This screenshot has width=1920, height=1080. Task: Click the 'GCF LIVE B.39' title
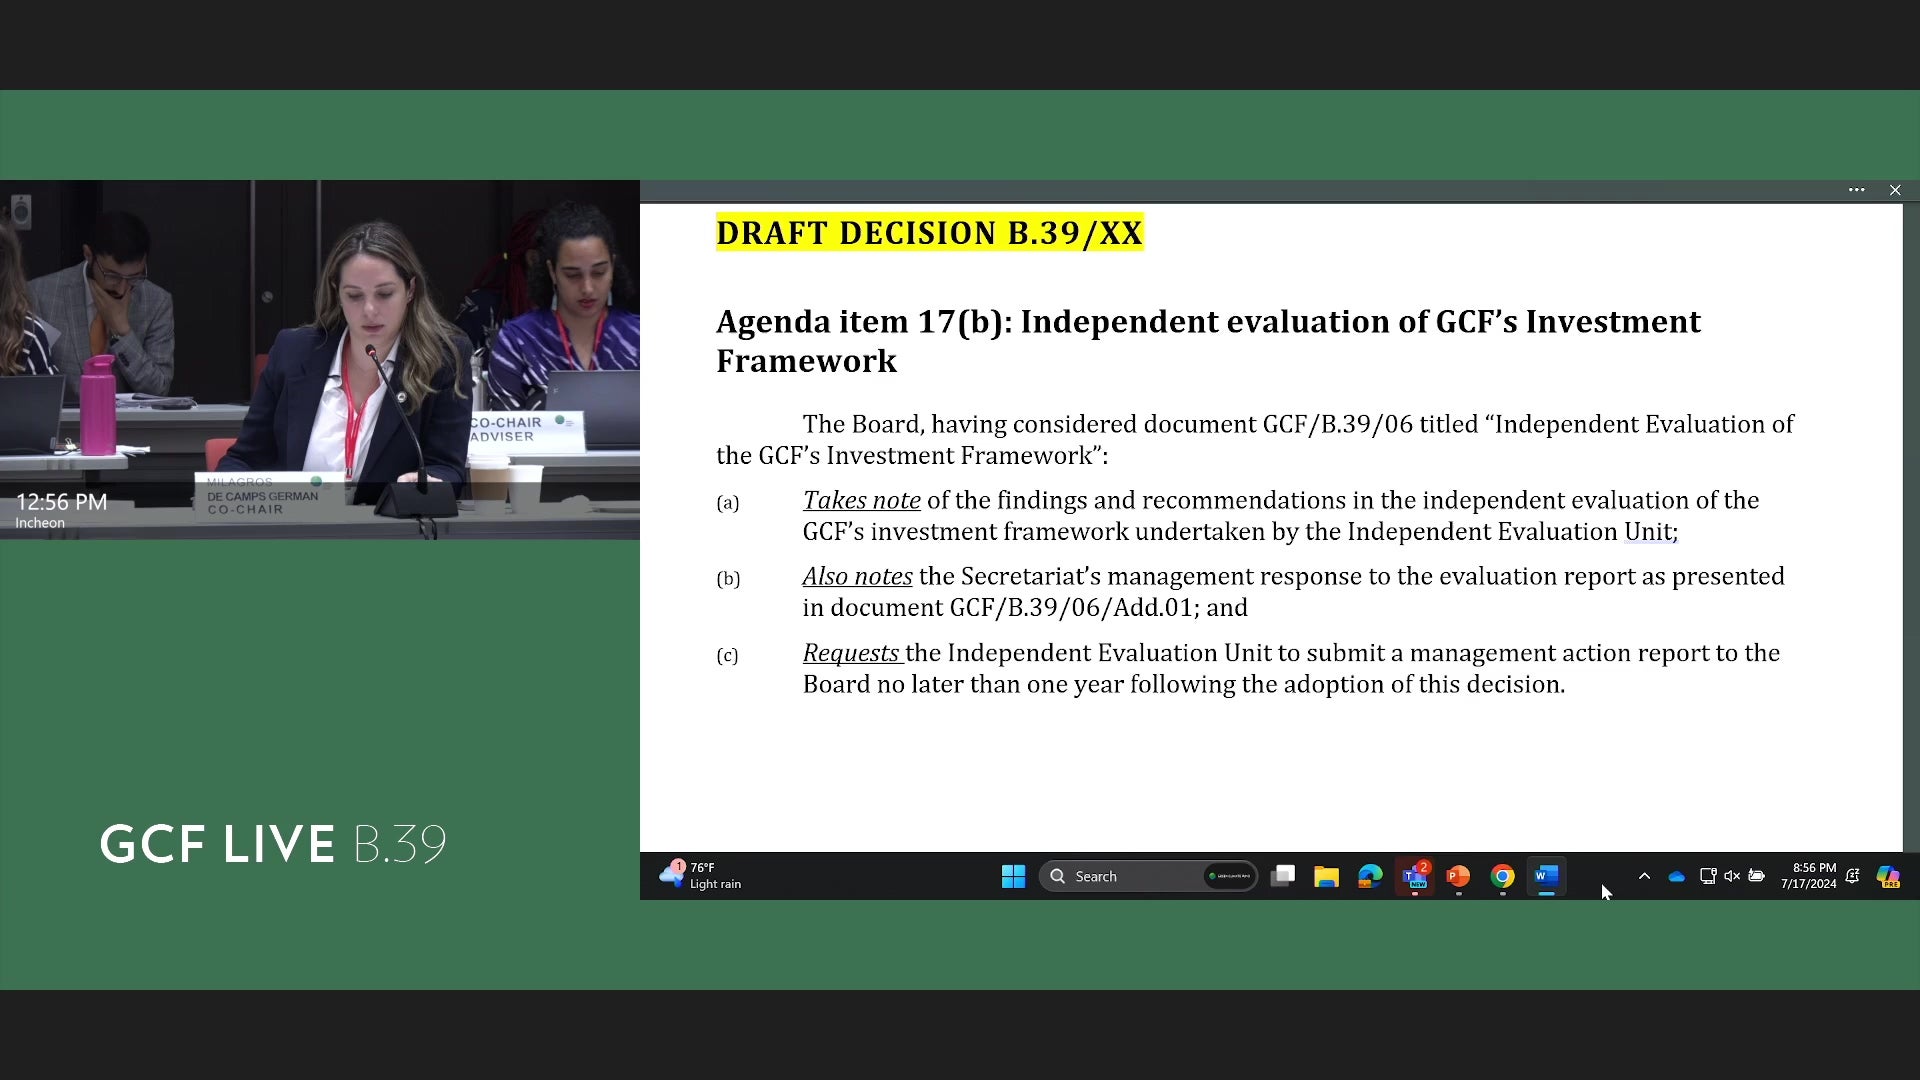coord(273,845)
